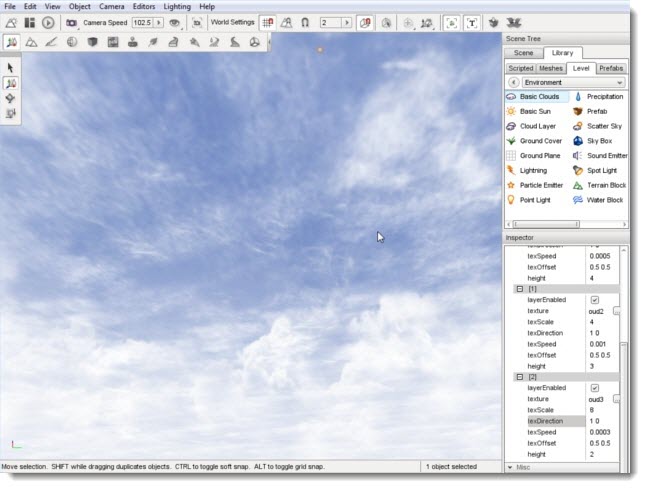The image size is (645, 488).
Task: Click the Play Game button
Action: click(x=48, y=23)
